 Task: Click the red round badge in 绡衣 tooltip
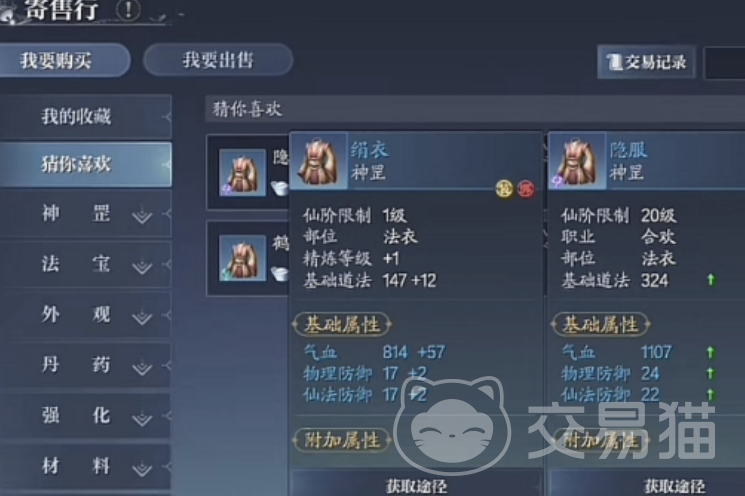(526, 189)
